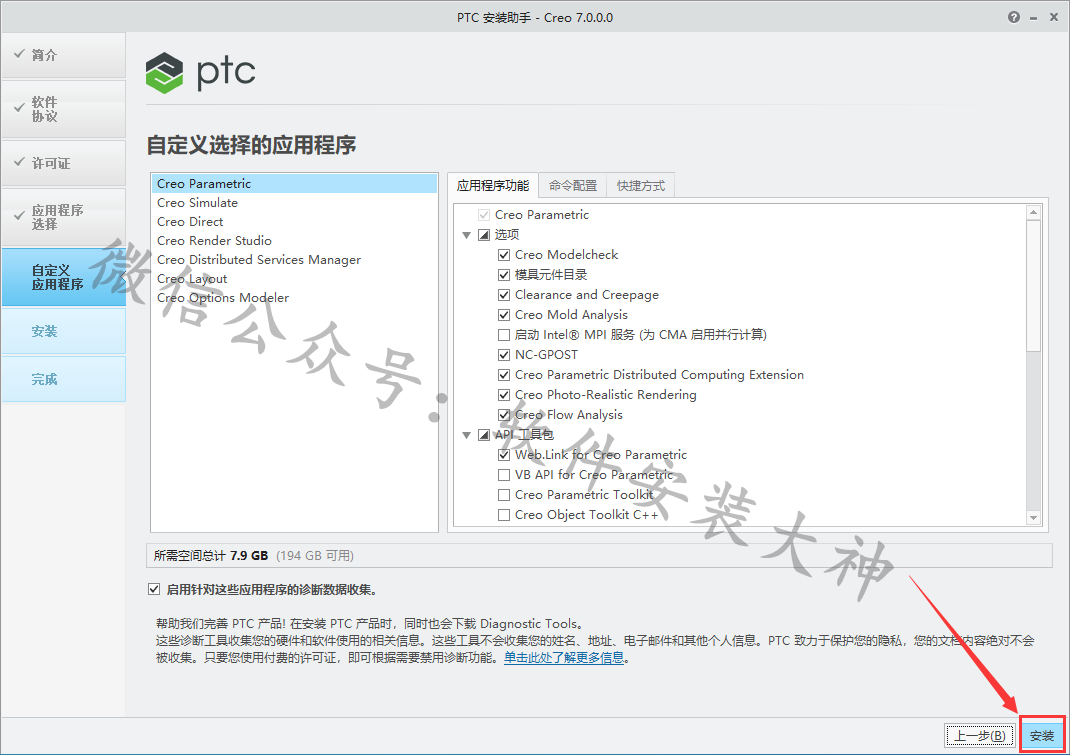
Task: Enable Creo Object Toolkit C++ checkbox
Action: [504, 515]
